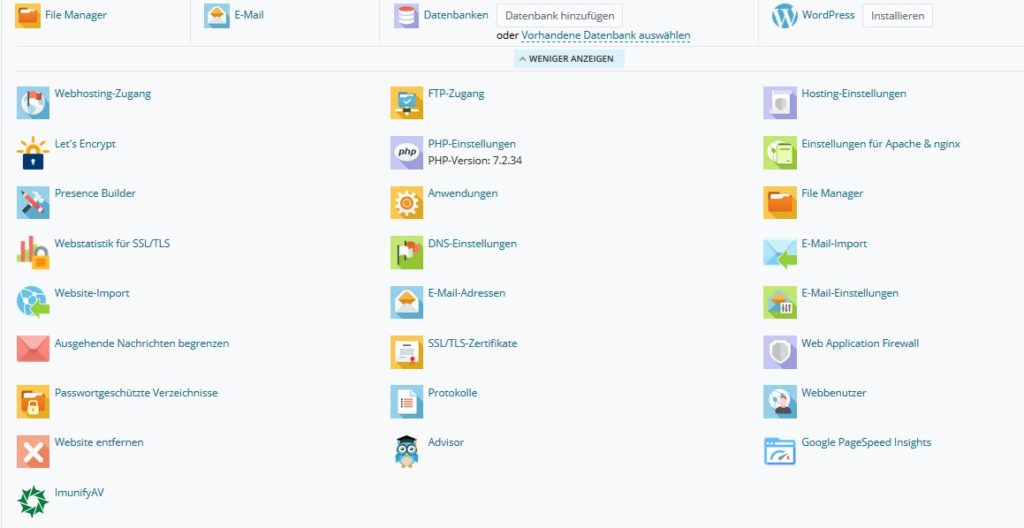Open the PHP-Einstellungen php icon
The height and width of the screenshot is (528, 1024).
coord(407,153)
